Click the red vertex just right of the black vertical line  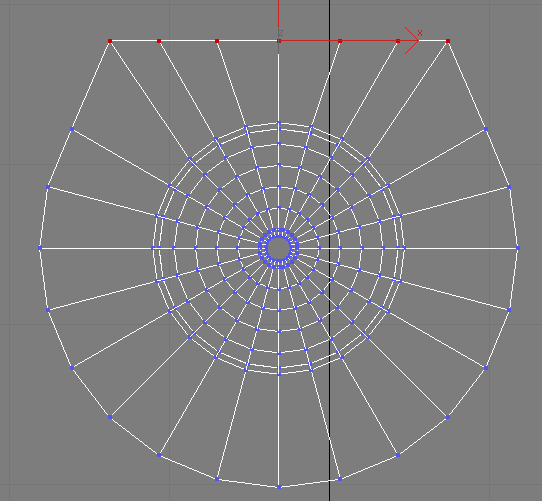[x=340, y=41]
